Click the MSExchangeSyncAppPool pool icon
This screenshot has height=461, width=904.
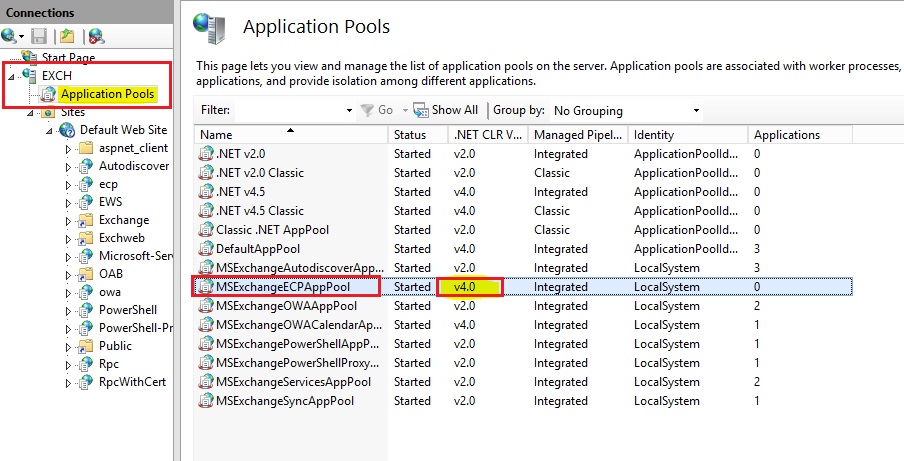click(206, 400)
